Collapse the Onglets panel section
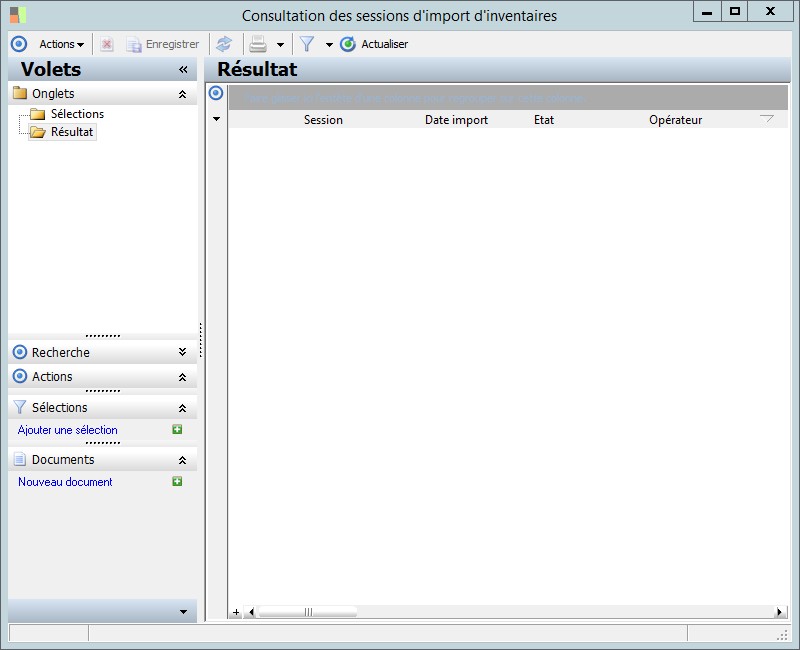This screenshot has width=800, height=650. 182,94
